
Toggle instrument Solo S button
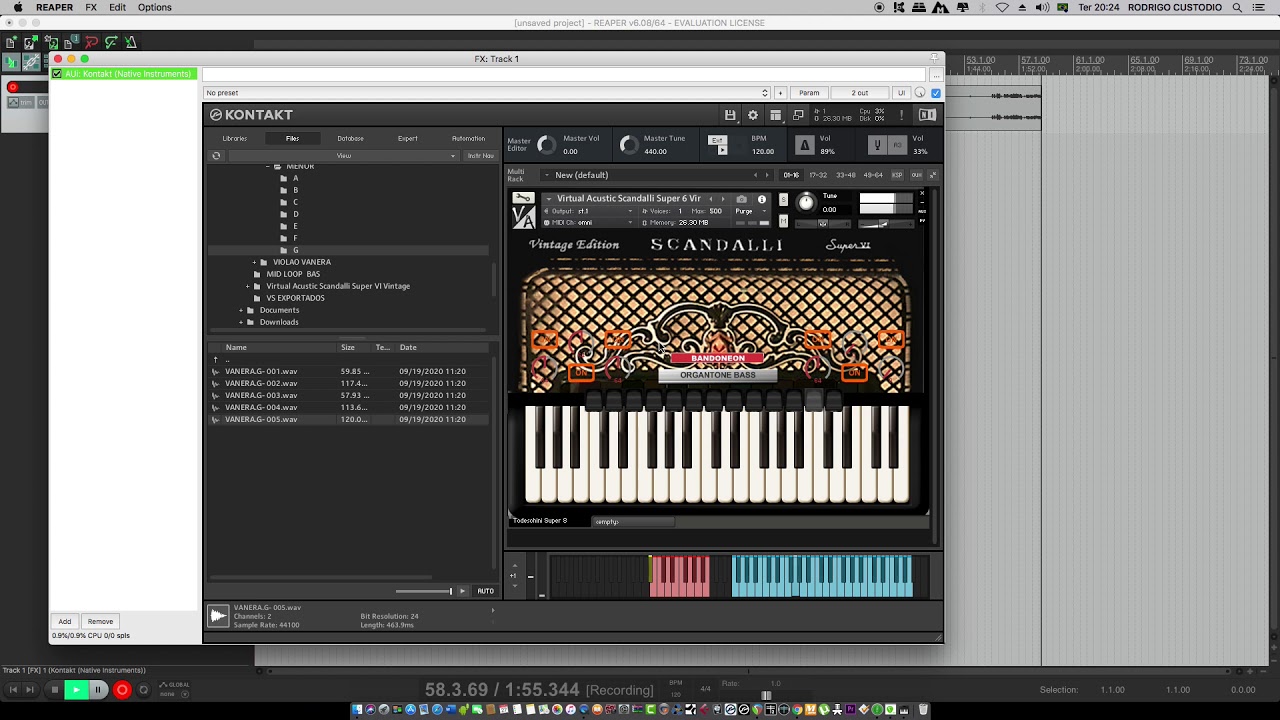pos(783,200)
